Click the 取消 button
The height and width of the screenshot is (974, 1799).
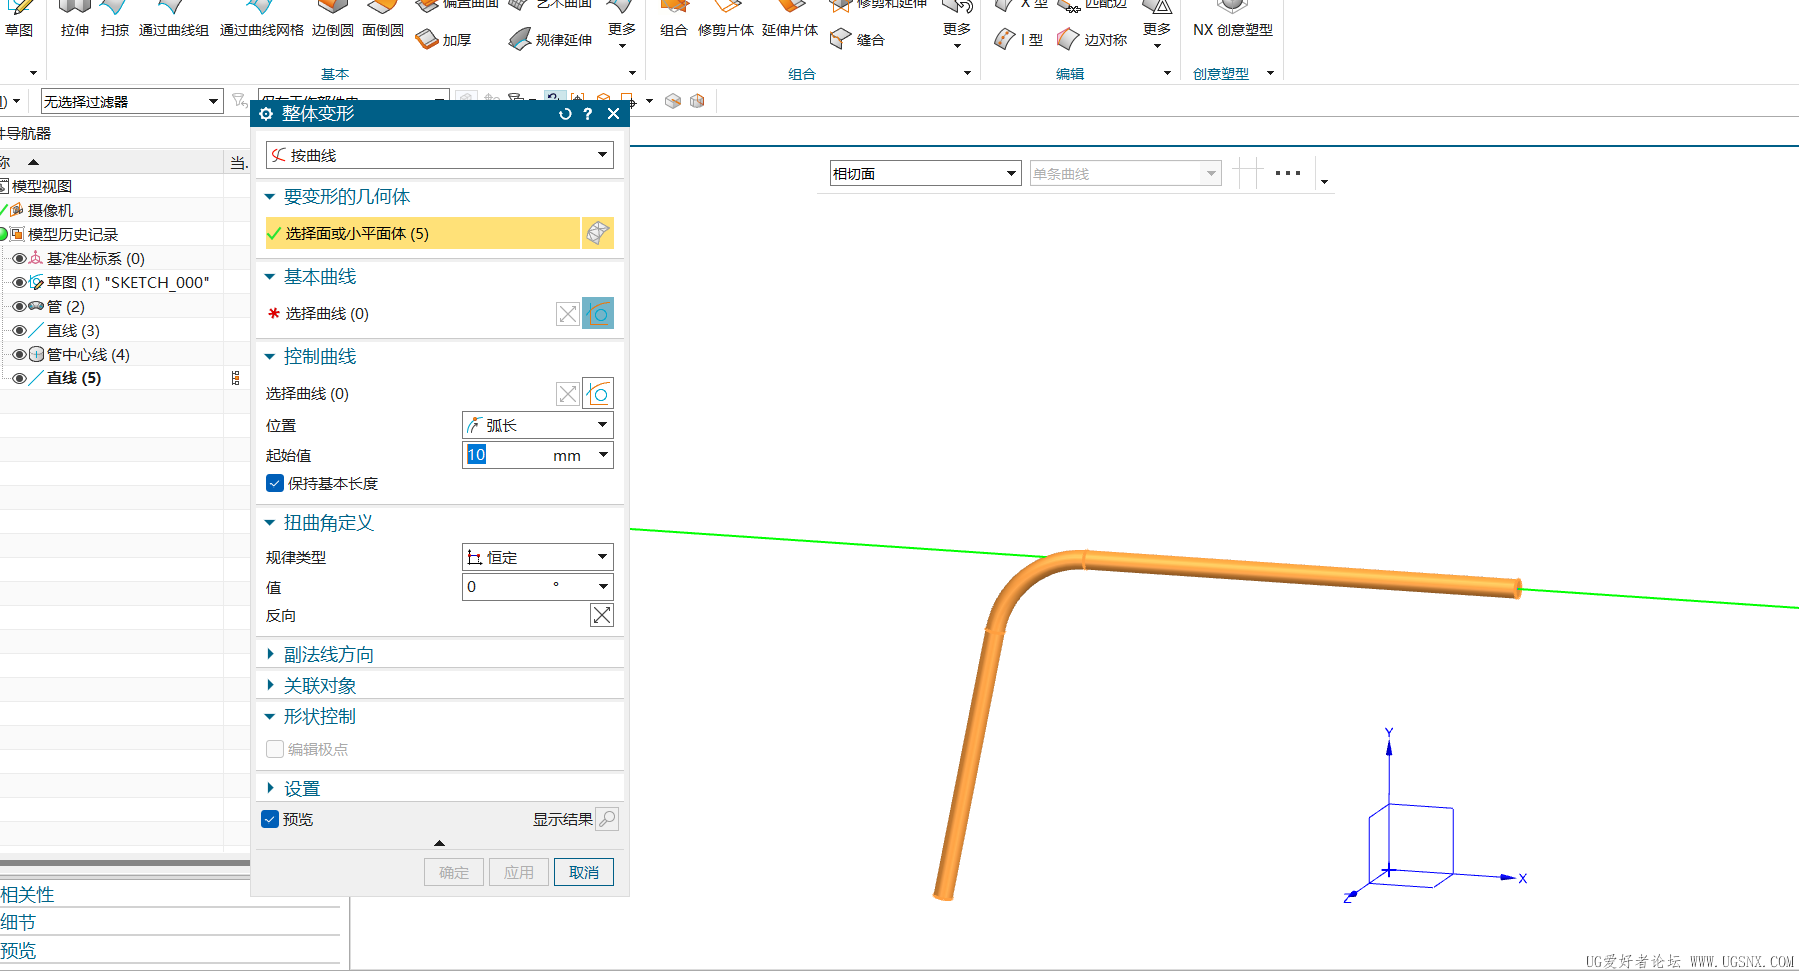[x=583, y=872]
